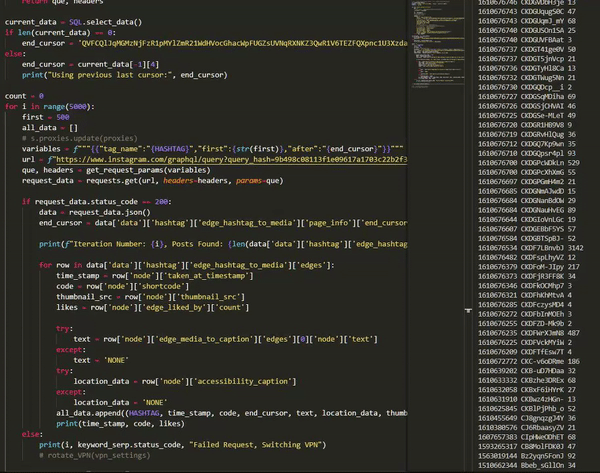
Task: Click the line 'end_cursor = current_data[-1][4]'
Action: (x=90, y=65)
